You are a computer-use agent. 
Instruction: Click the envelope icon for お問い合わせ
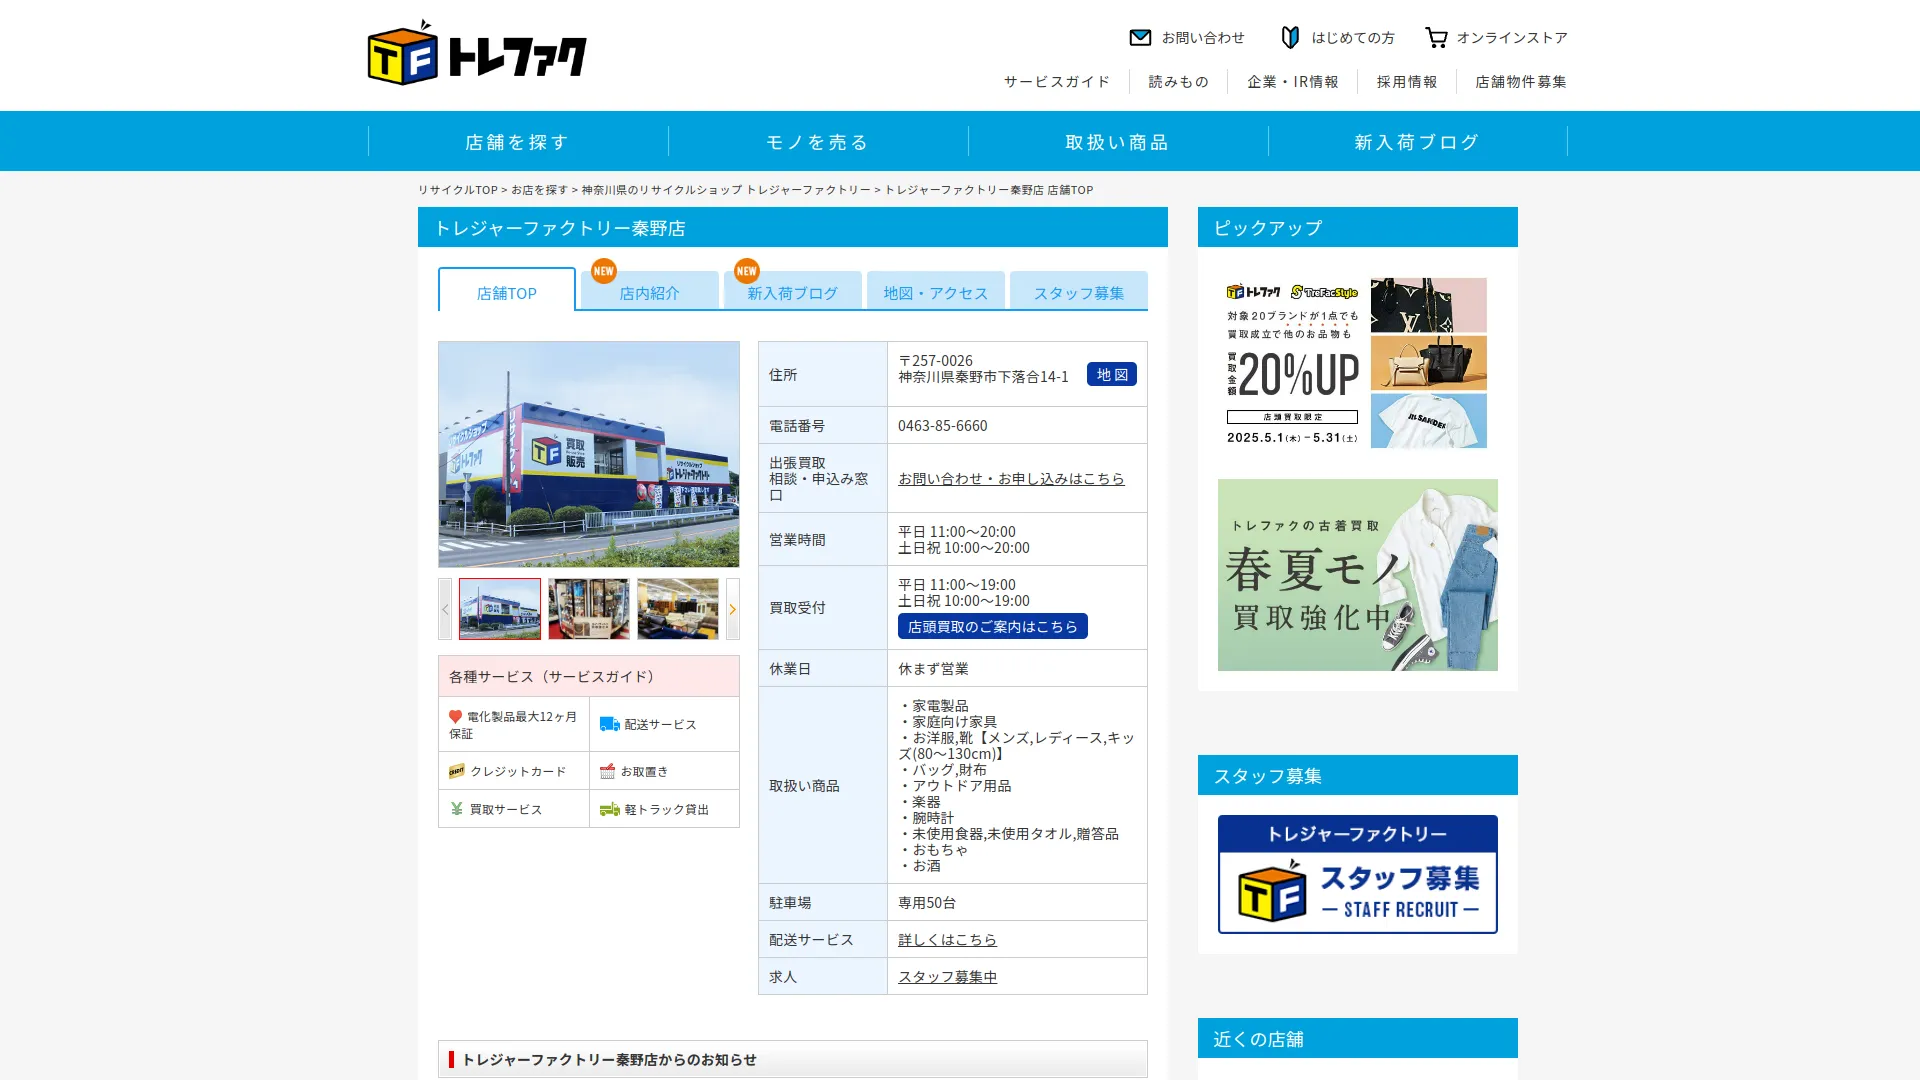pos(1140,37)
